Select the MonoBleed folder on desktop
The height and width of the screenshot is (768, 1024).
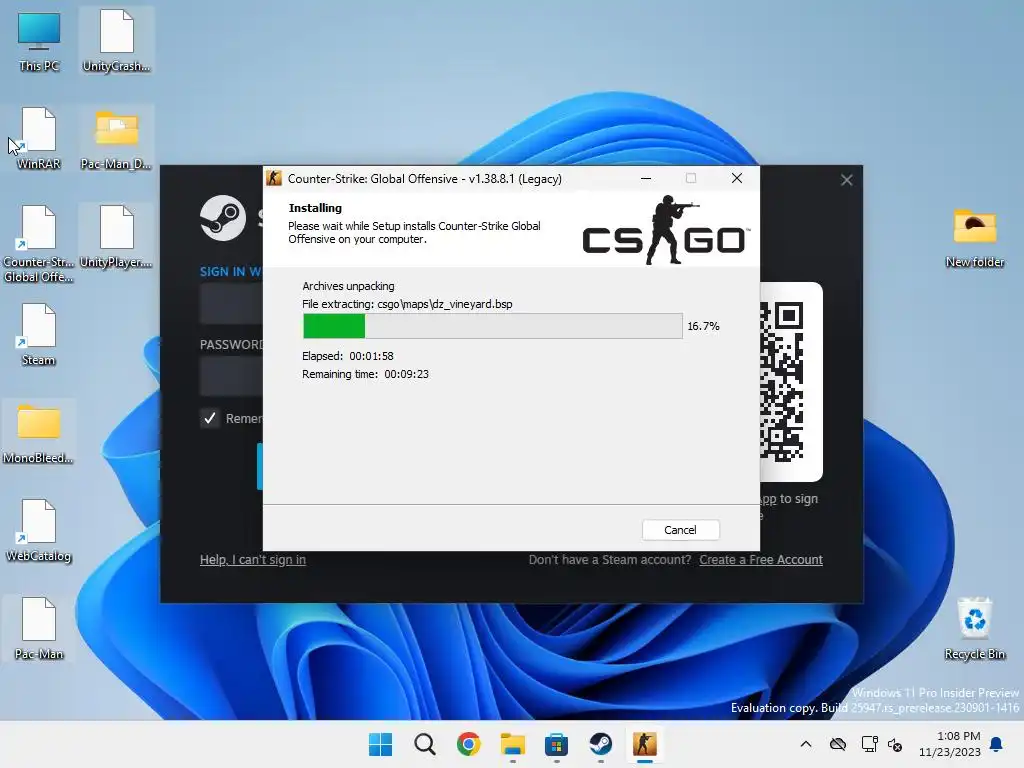point(39,432)
